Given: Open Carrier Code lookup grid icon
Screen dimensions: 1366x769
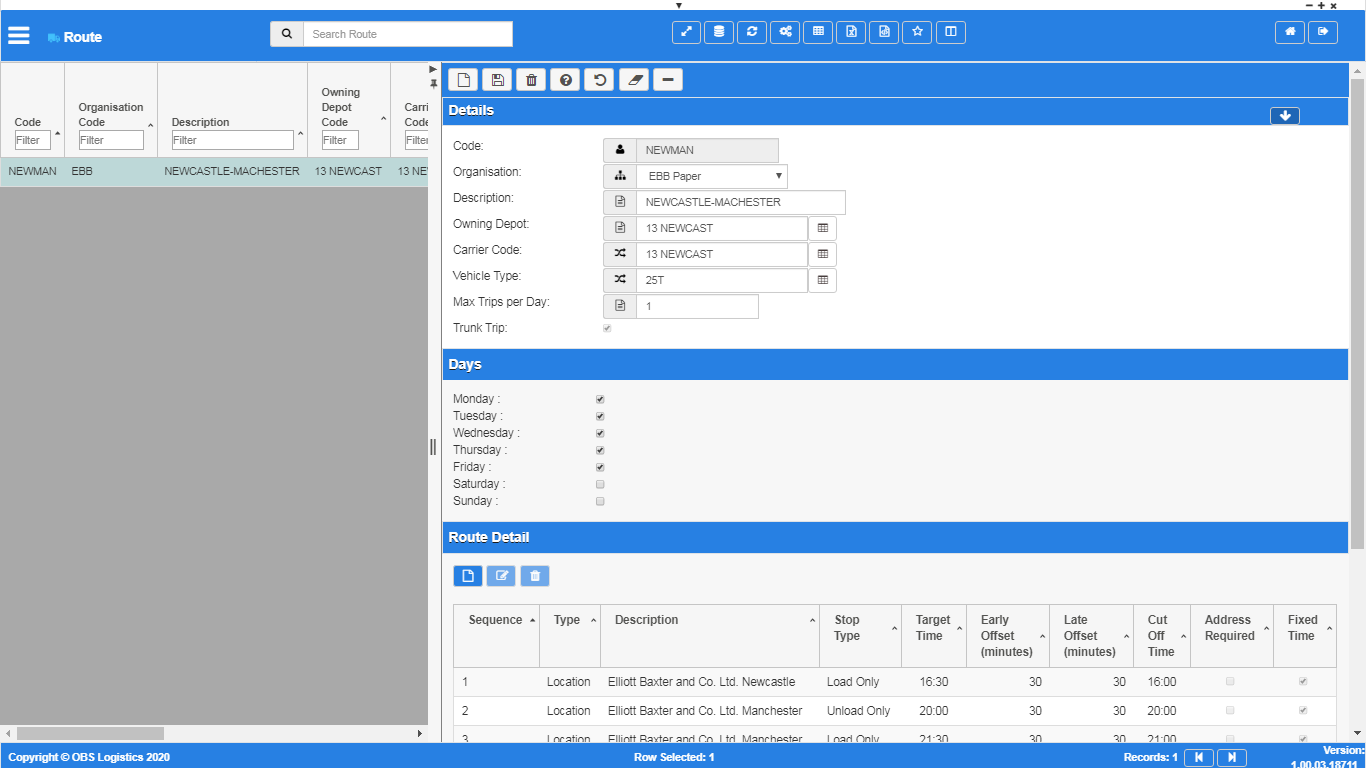Looking at the screenshot, I should (823, 254).
